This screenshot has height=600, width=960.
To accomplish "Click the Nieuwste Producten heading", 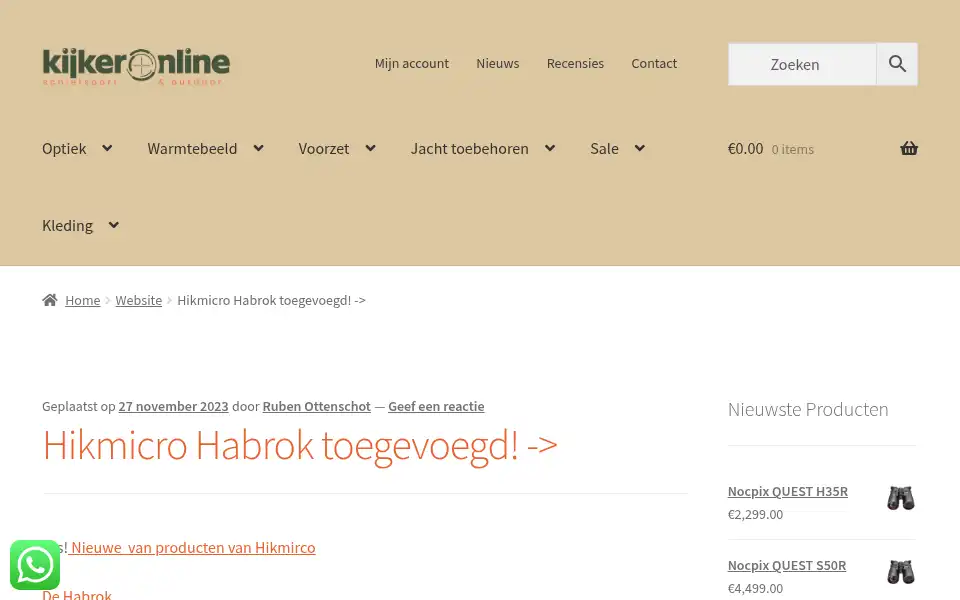I will coord(808,410).
